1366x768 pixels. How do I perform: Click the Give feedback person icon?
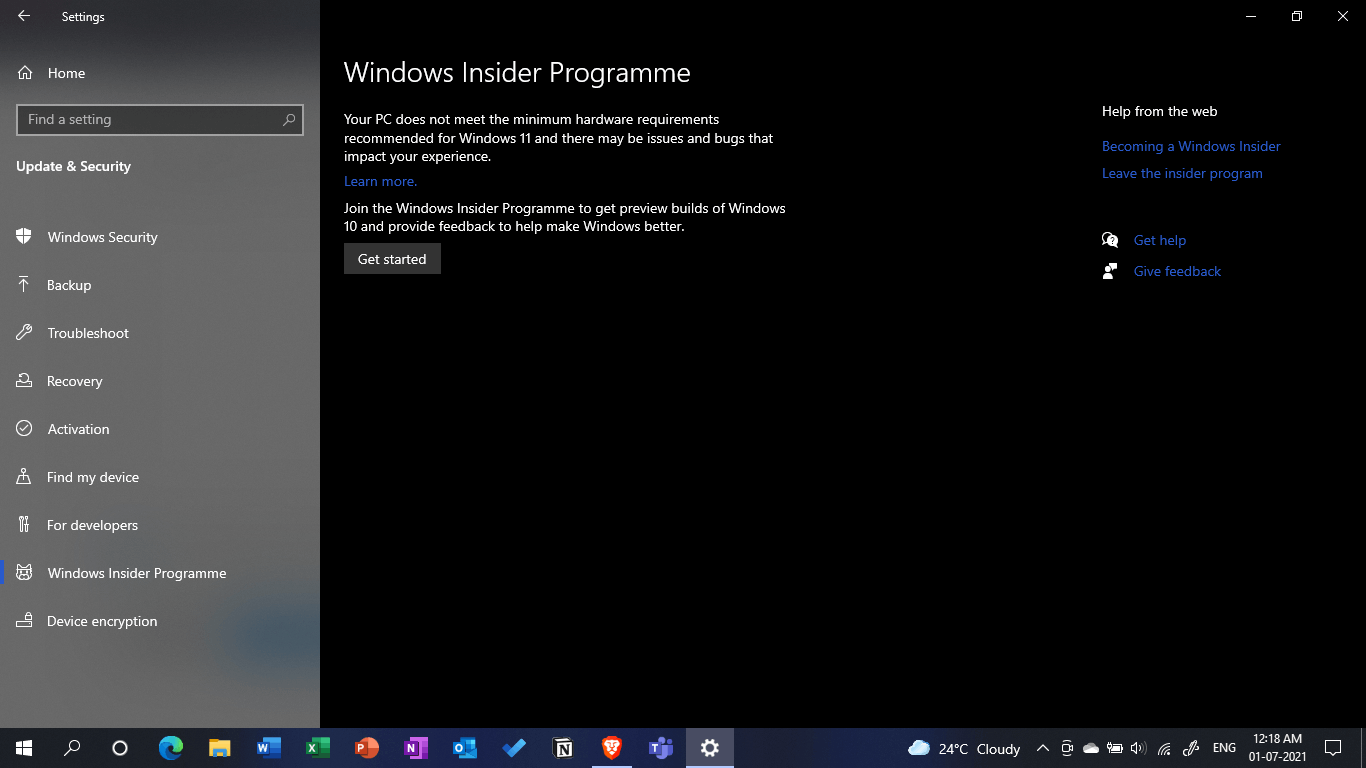(1110, 271)
